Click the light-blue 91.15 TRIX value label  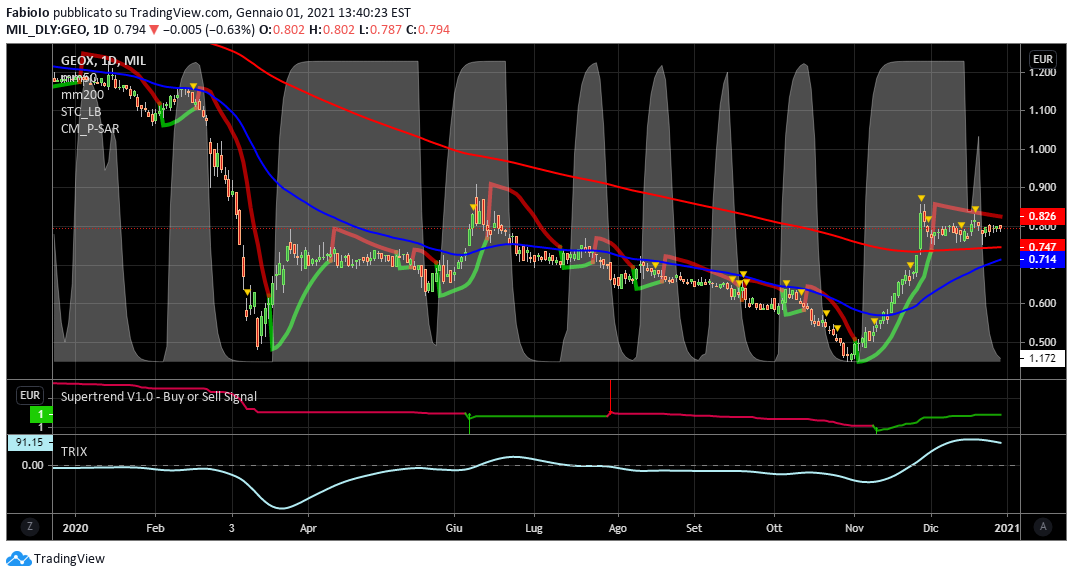pyautogui.click(x=29, y=442)
